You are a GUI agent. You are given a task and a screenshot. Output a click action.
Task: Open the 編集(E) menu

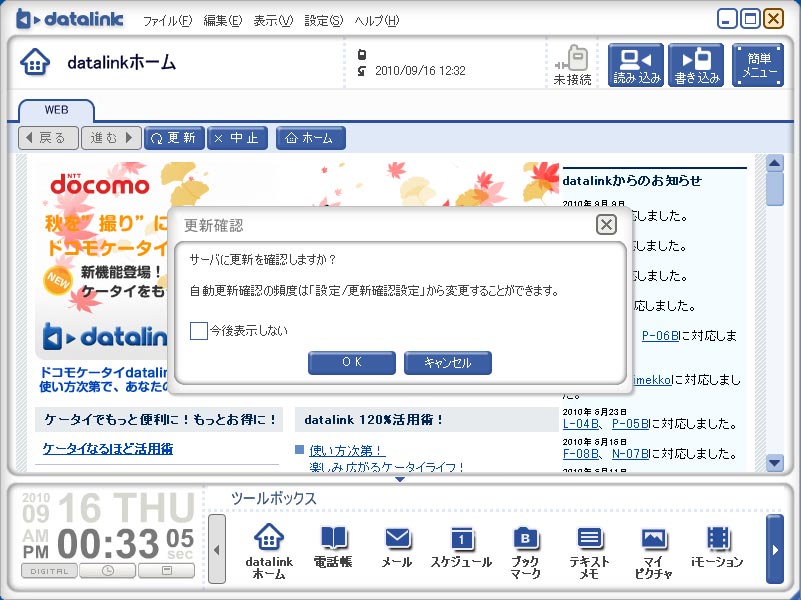point(222,21)
